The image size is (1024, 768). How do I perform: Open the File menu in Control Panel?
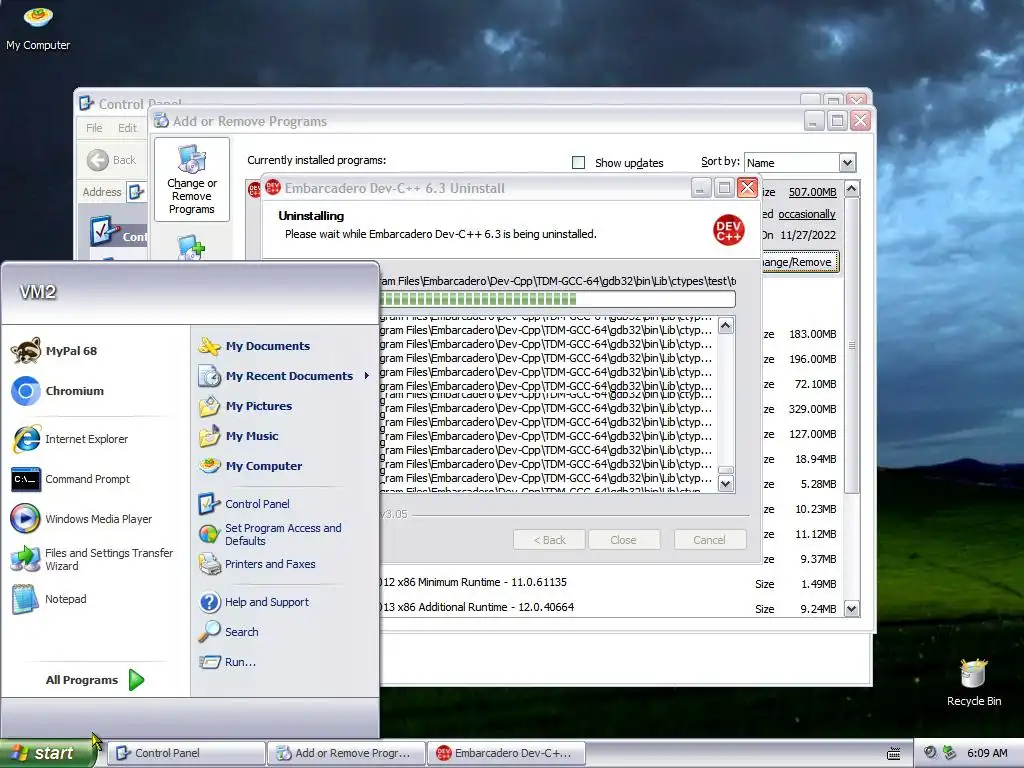tap(94, 128)
